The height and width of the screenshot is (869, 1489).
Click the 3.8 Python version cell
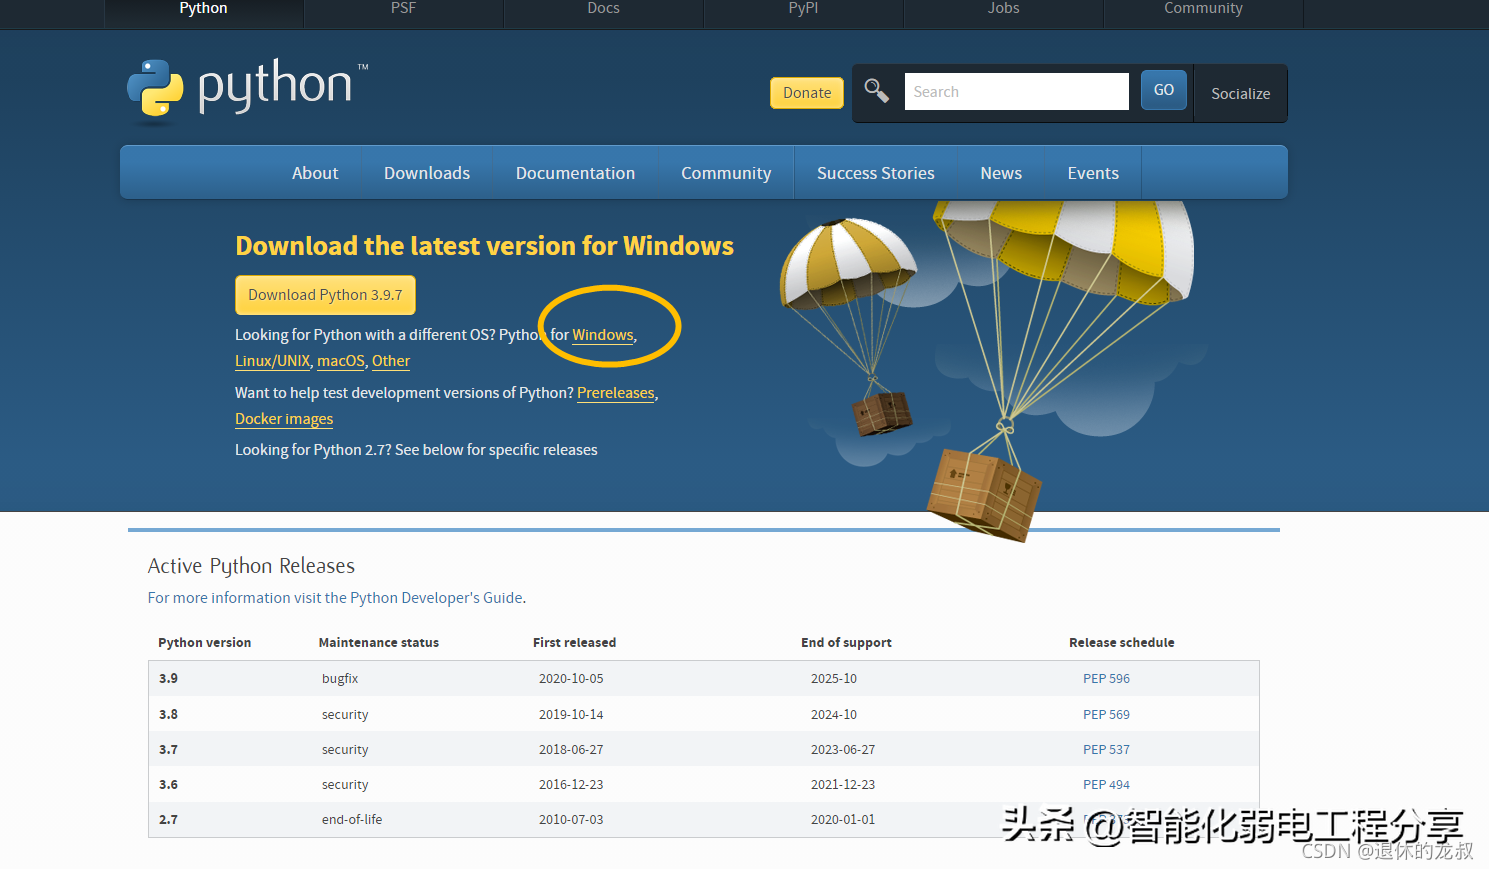click(168, 715)
